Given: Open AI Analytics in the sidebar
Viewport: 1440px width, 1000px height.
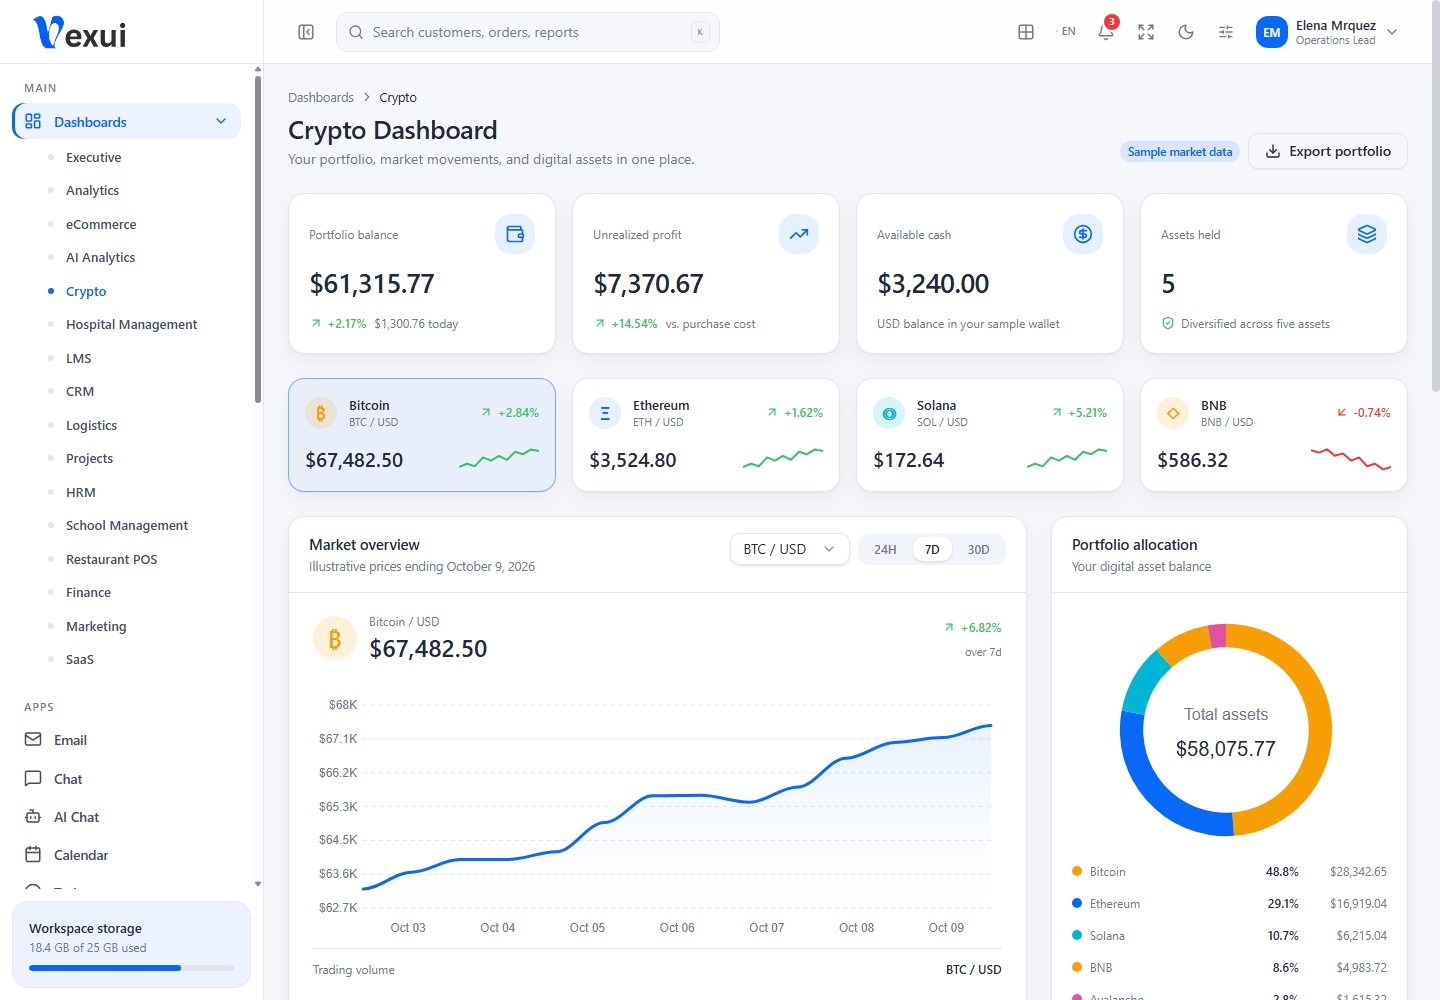Looking at the screenshot, I should tap(100, 257).
